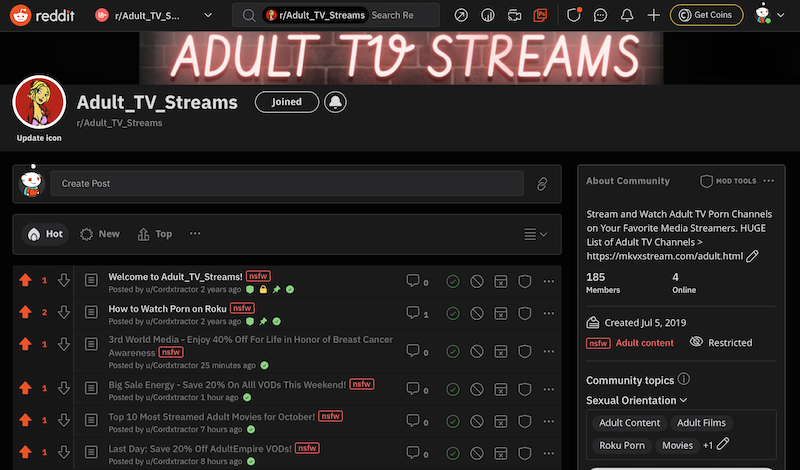The height and width of the screenshot is (470, 800).
Task: Approve the How to Watch on Roku post
Action: point(453,313)
